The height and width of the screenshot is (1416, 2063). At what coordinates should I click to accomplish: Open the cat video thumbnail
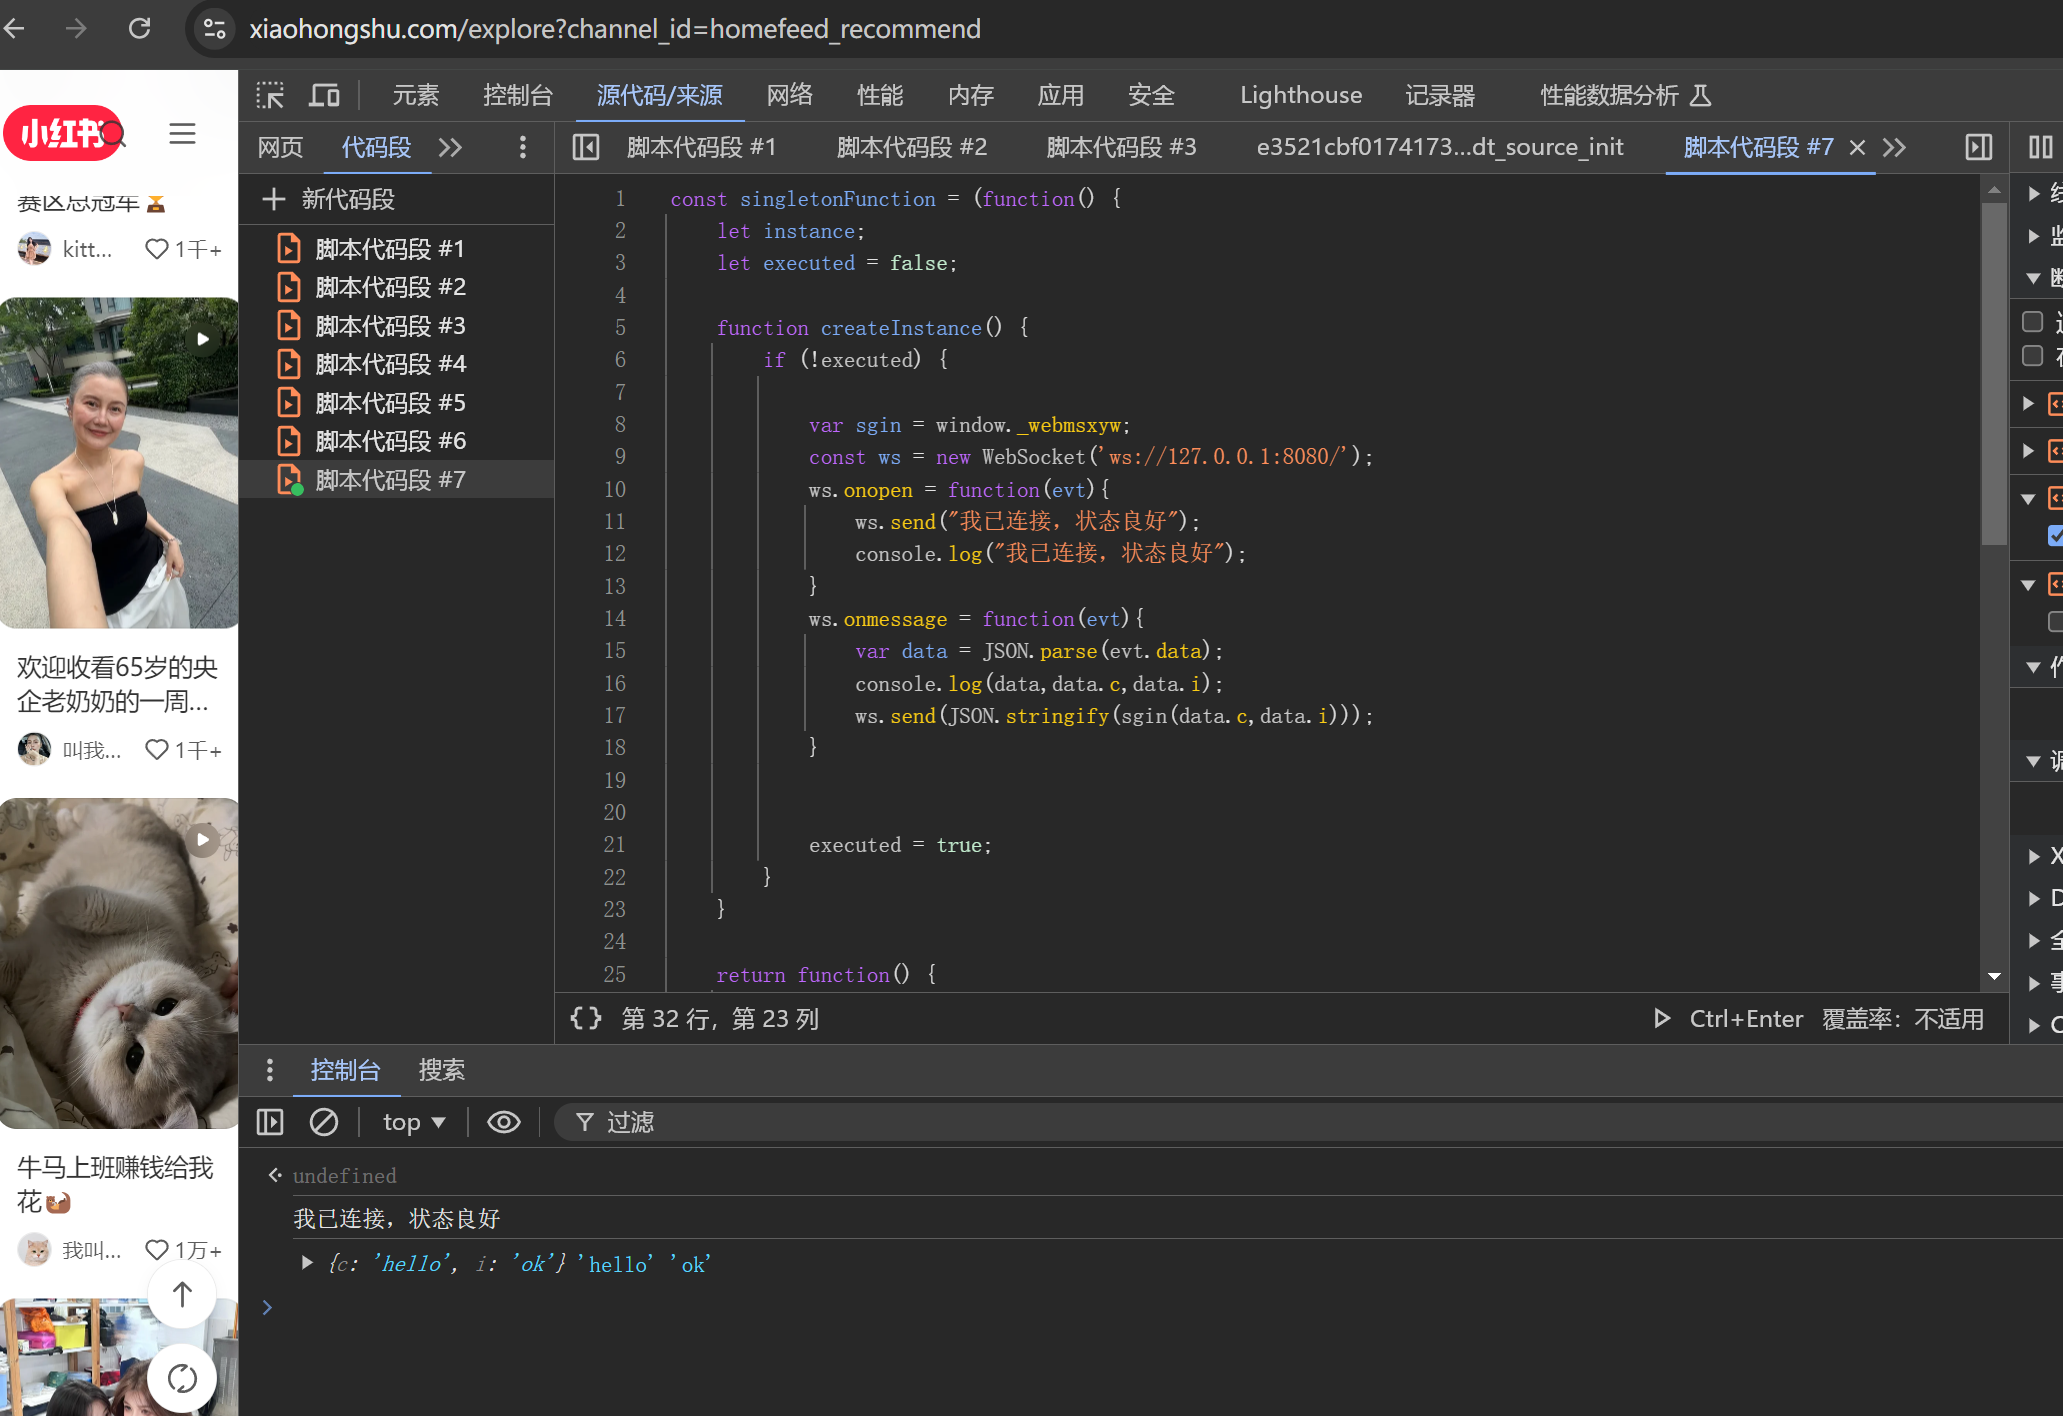119,963
